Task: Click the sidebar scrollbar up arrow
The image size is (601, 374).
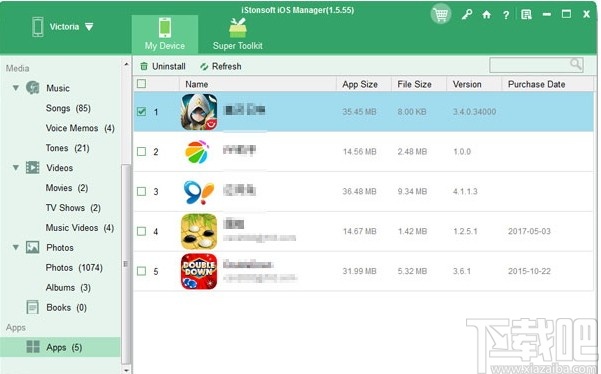Action: 126,64
